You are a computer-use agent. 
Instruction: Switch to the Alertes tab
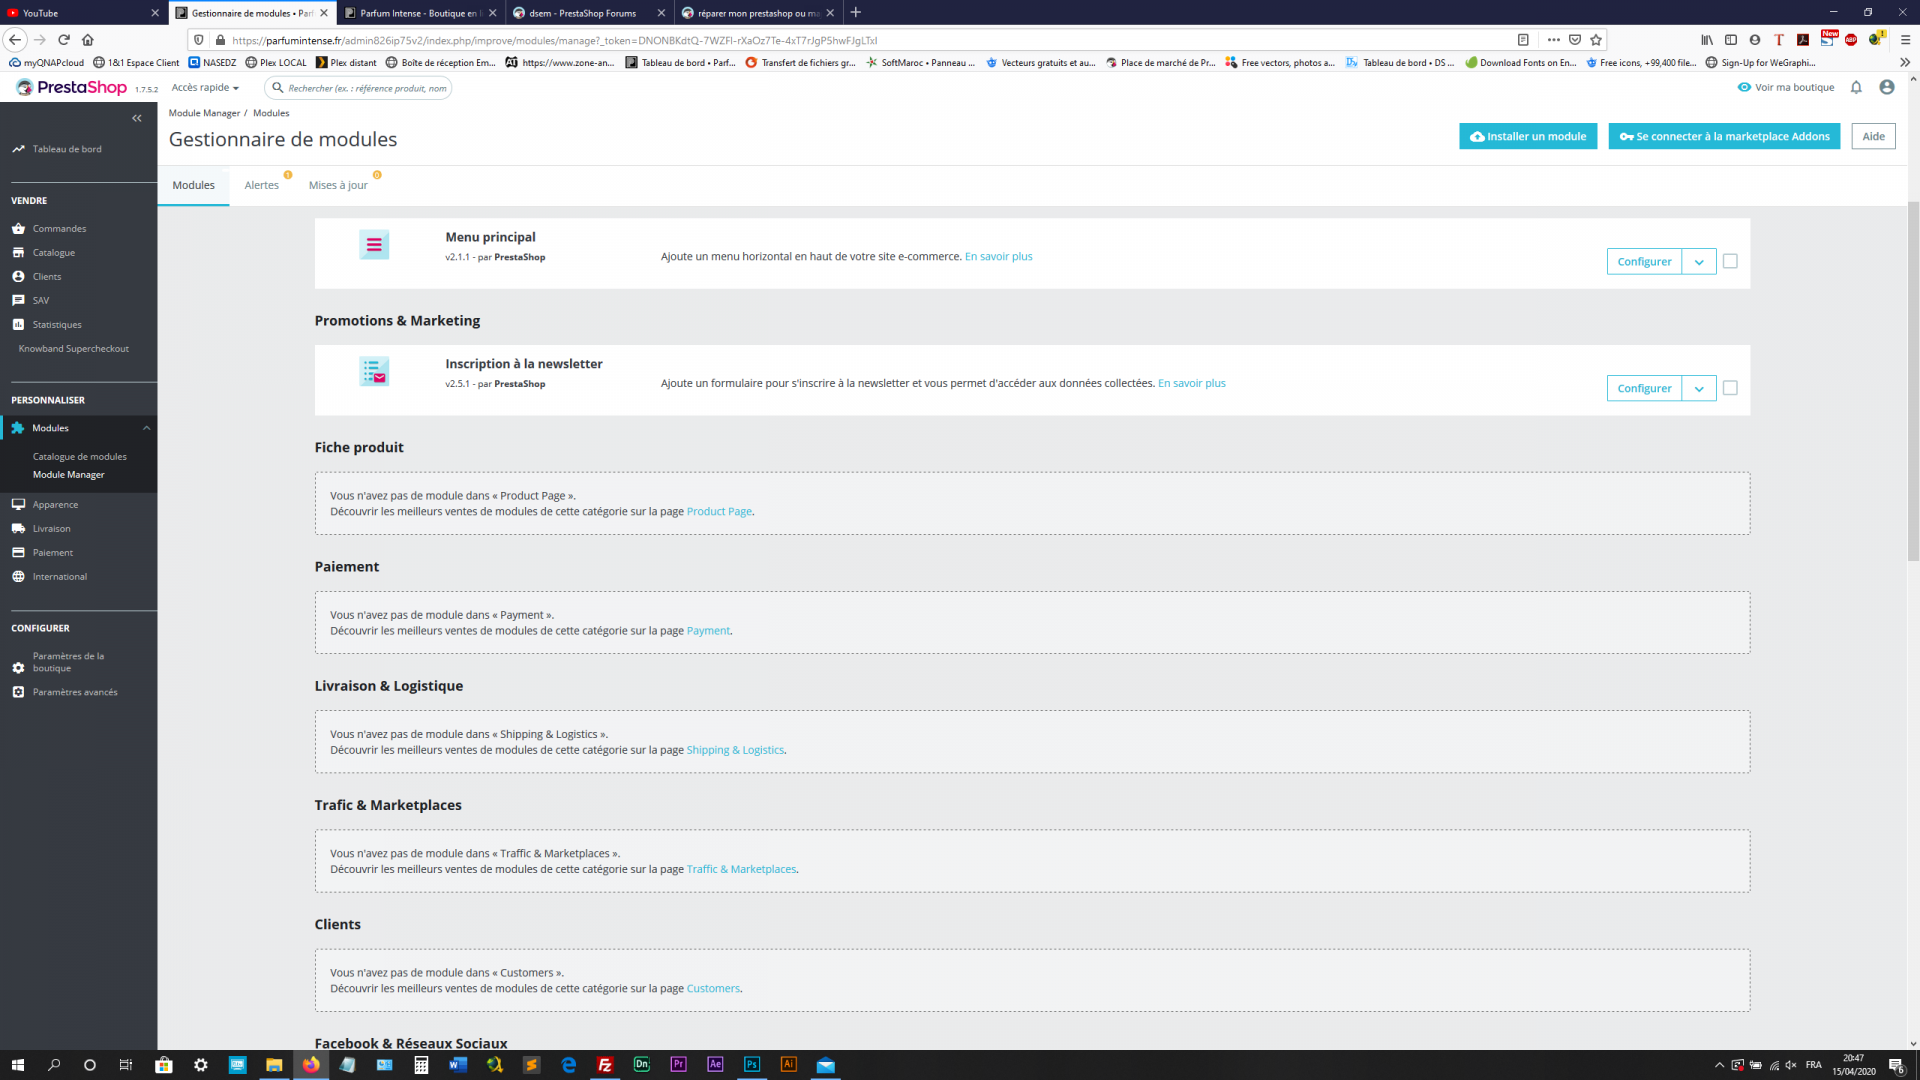[262, 186]
